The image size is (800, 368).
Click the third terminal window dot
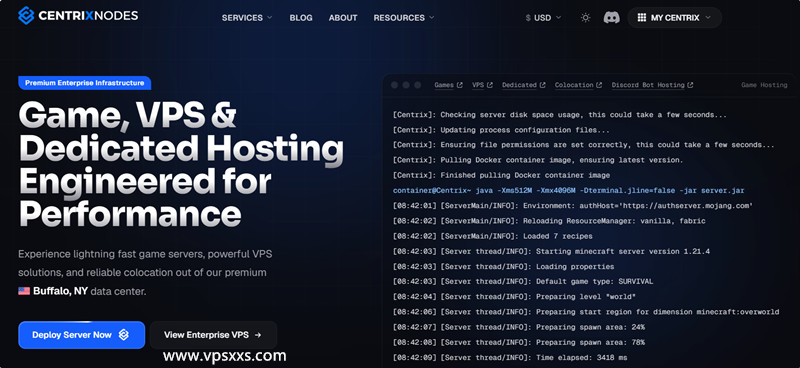click(x=417, y=85)
